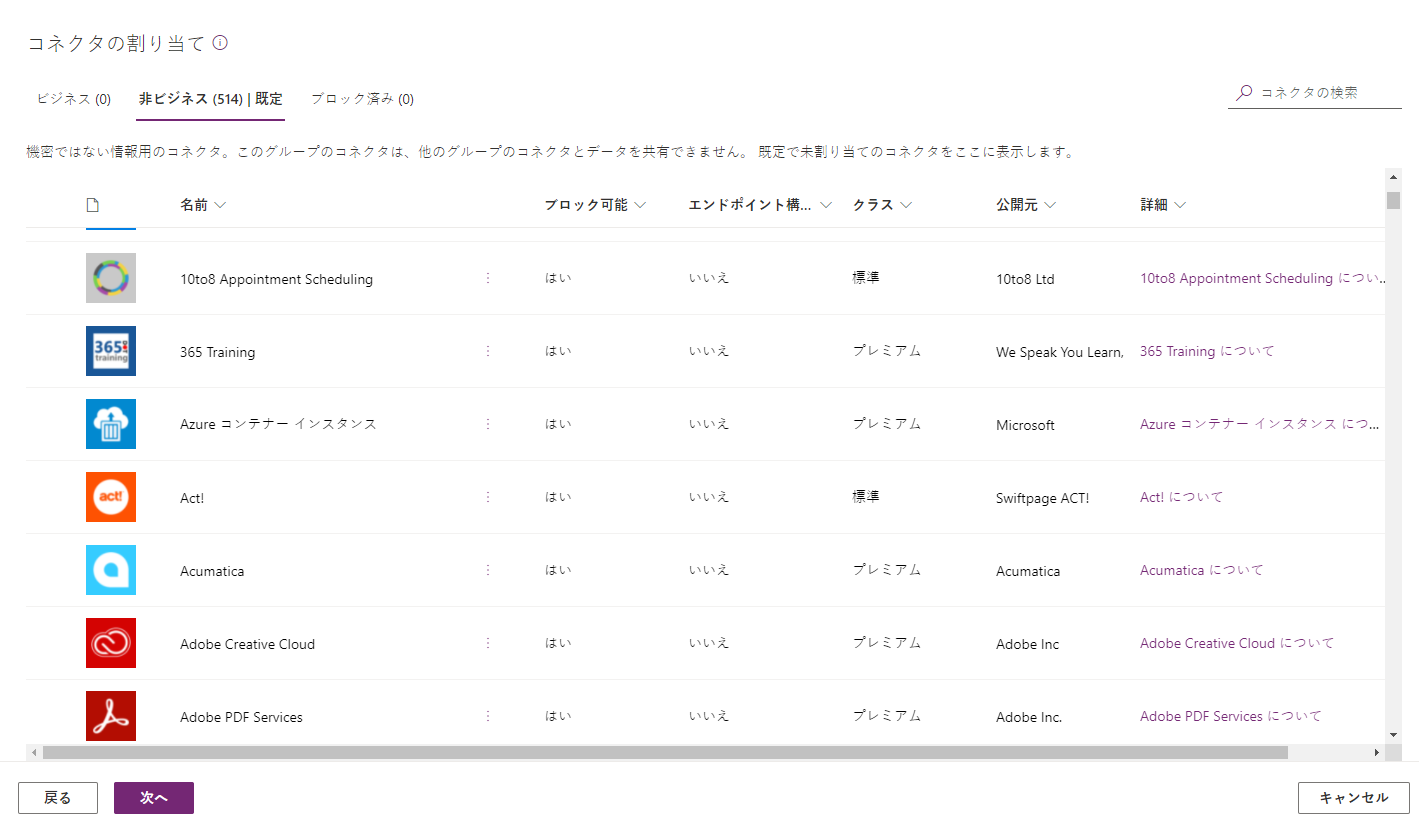Open the Adobe PDF Services について link
Image resolution: width=1419 pixels, height=825 pixels.
[x=1231, y=716]
